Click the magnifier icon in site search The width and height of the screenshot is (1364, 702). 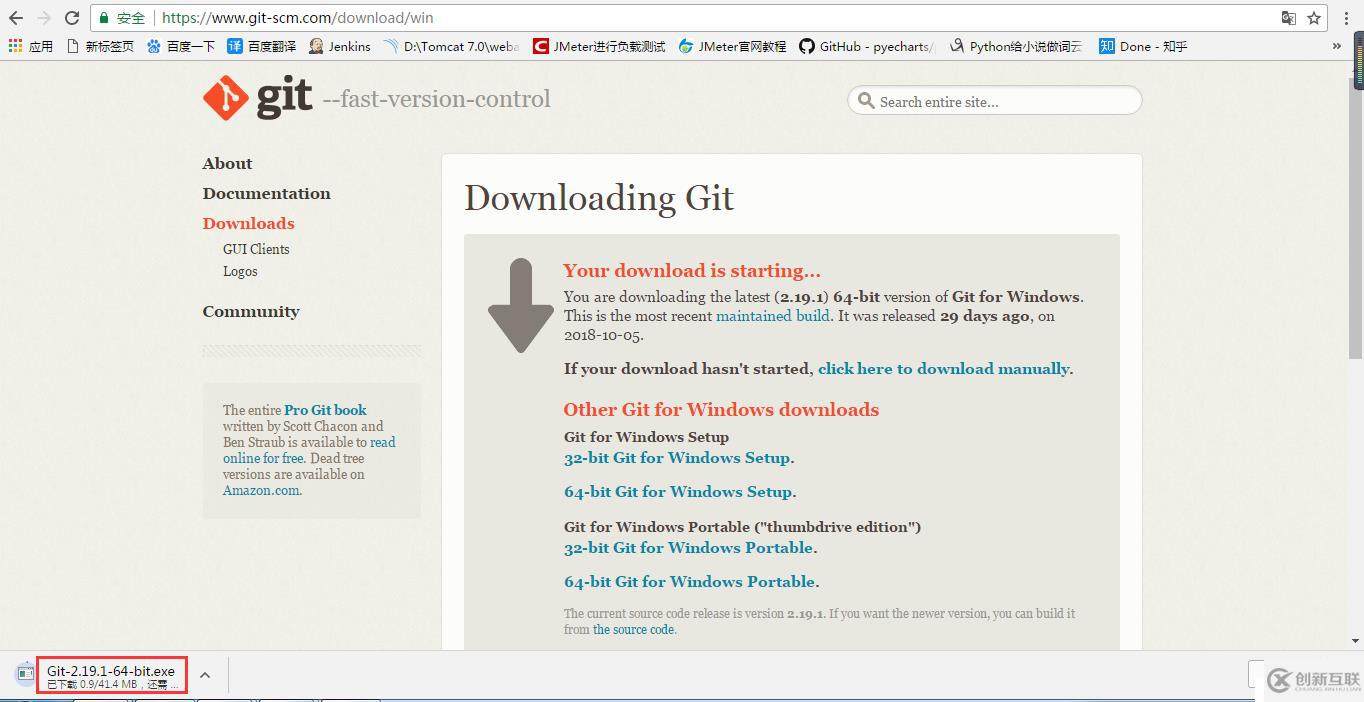click(x=865, y=101)
